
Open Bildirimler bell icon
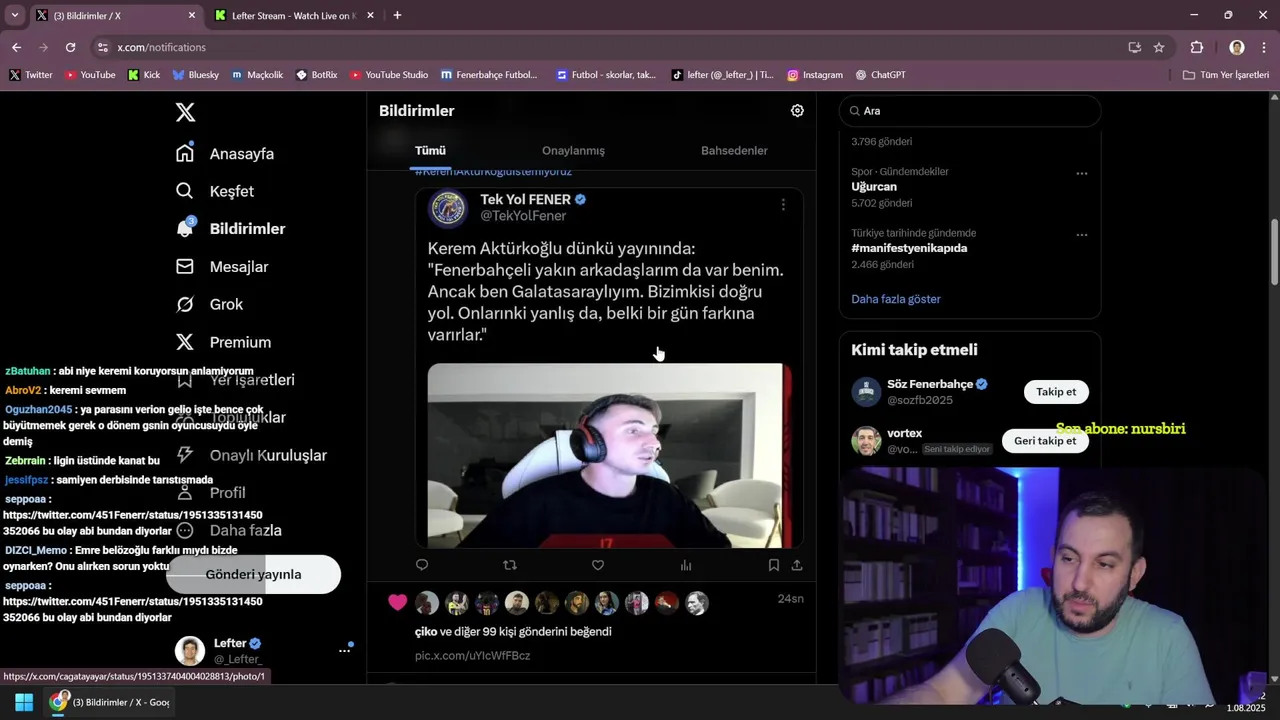[185, 228]
